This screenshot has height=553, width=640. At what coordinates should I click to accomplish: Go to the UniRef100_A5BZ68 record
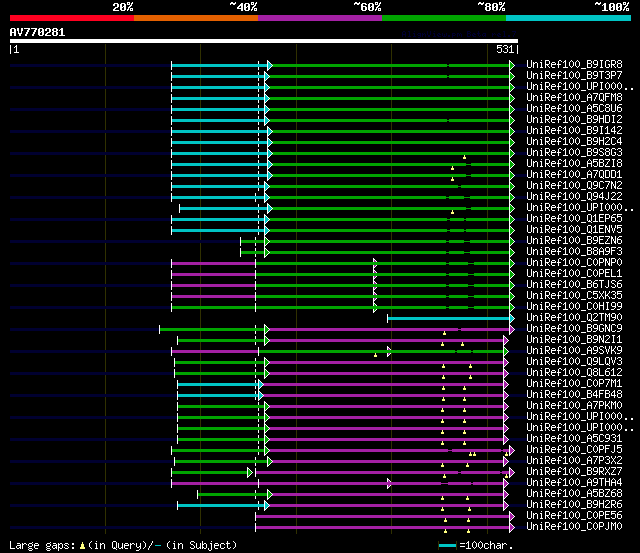tap(574, 494)
